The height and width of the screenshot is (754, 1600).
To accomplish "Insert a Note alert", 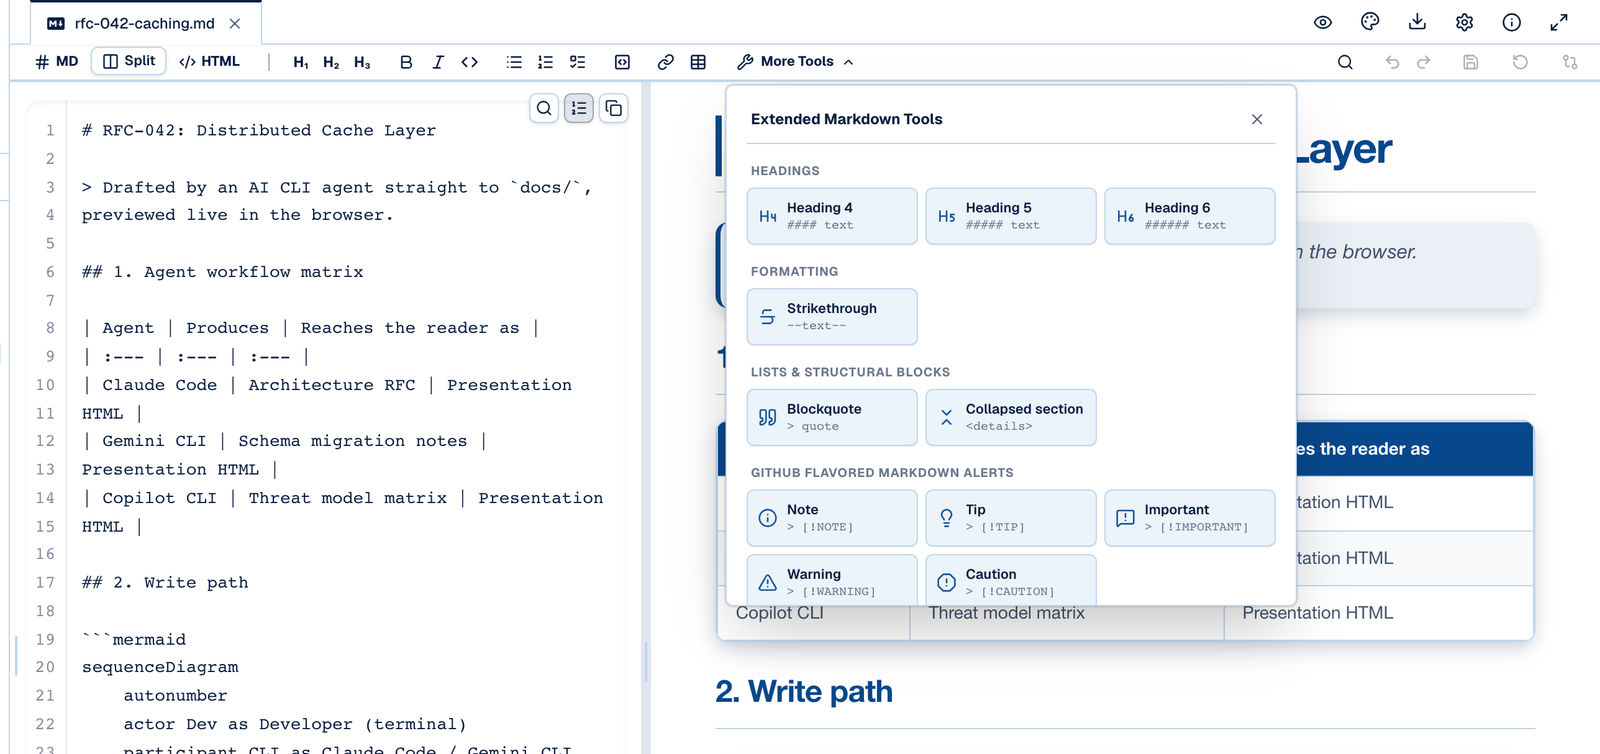I will (832, 518).
